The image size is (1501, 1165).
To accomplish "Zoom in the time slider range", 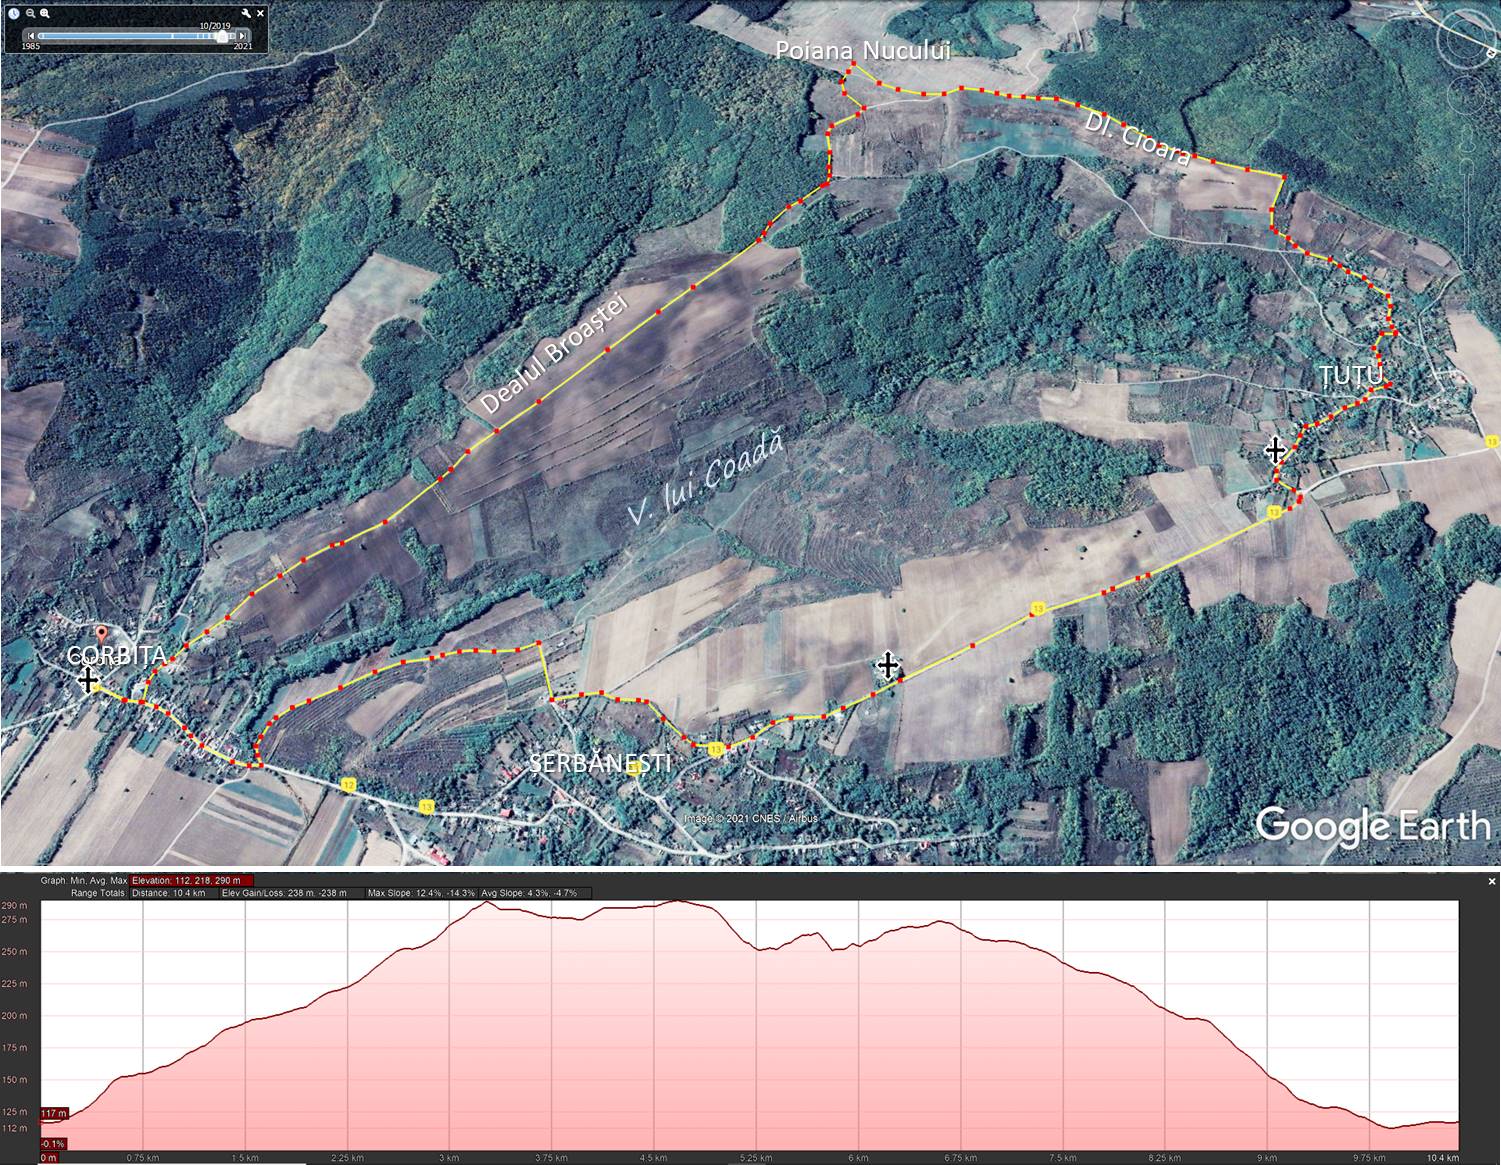I will 45,13.
